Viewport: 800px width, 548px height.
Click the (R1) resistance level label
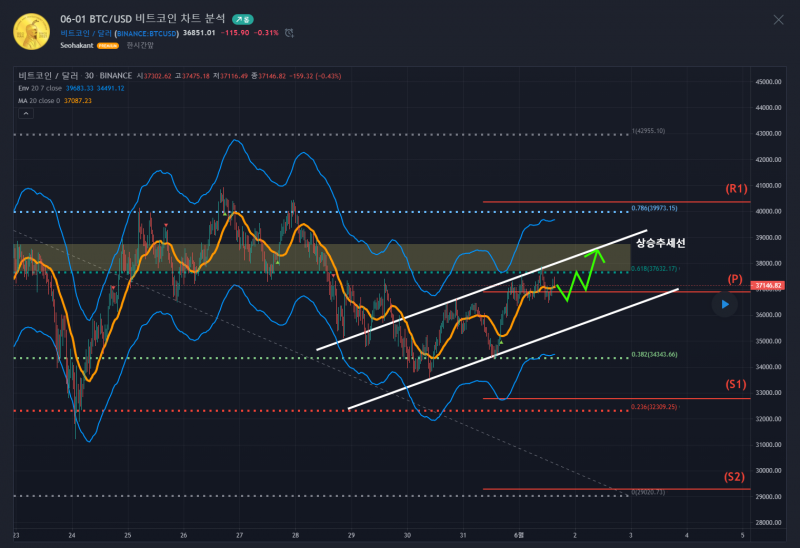pyautogui.click(x=737, y=188)
